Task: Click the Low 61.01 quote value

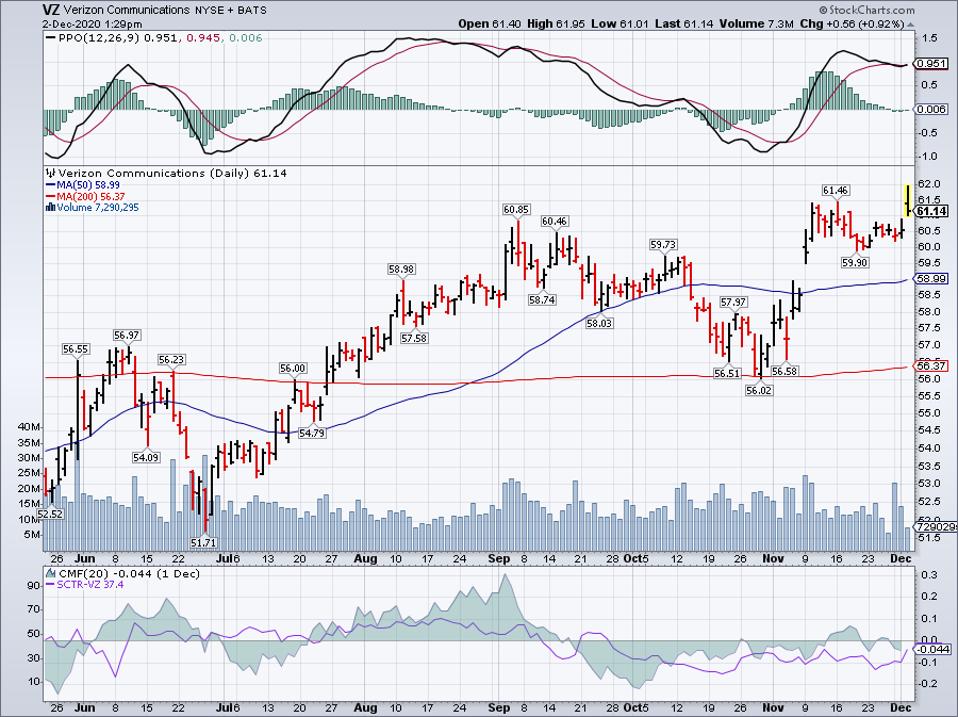Action: pos(620,24)
